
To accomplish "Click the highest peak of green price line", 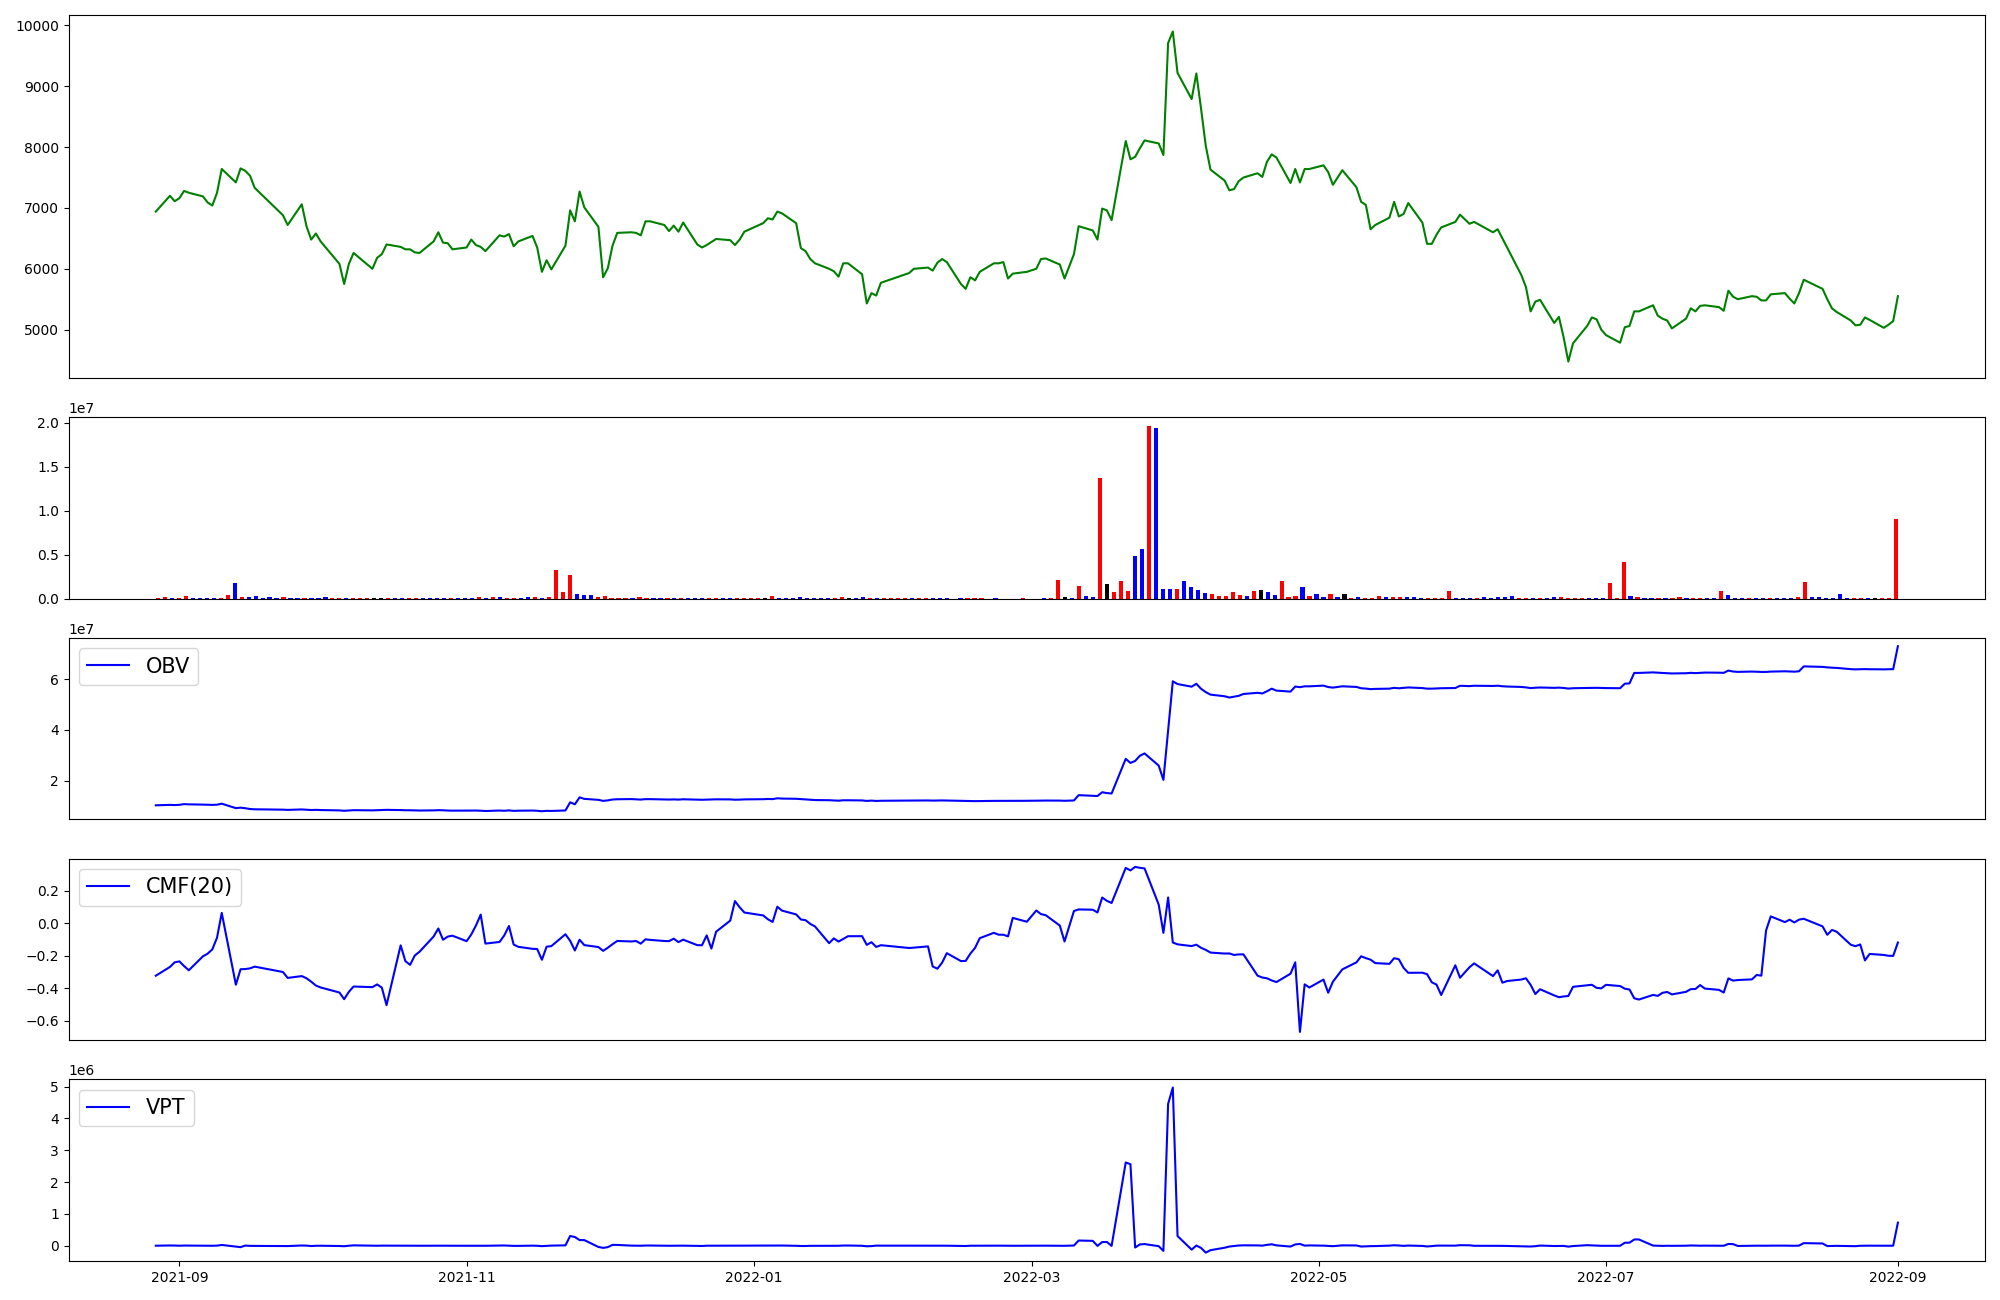I will click(1173, 32).
